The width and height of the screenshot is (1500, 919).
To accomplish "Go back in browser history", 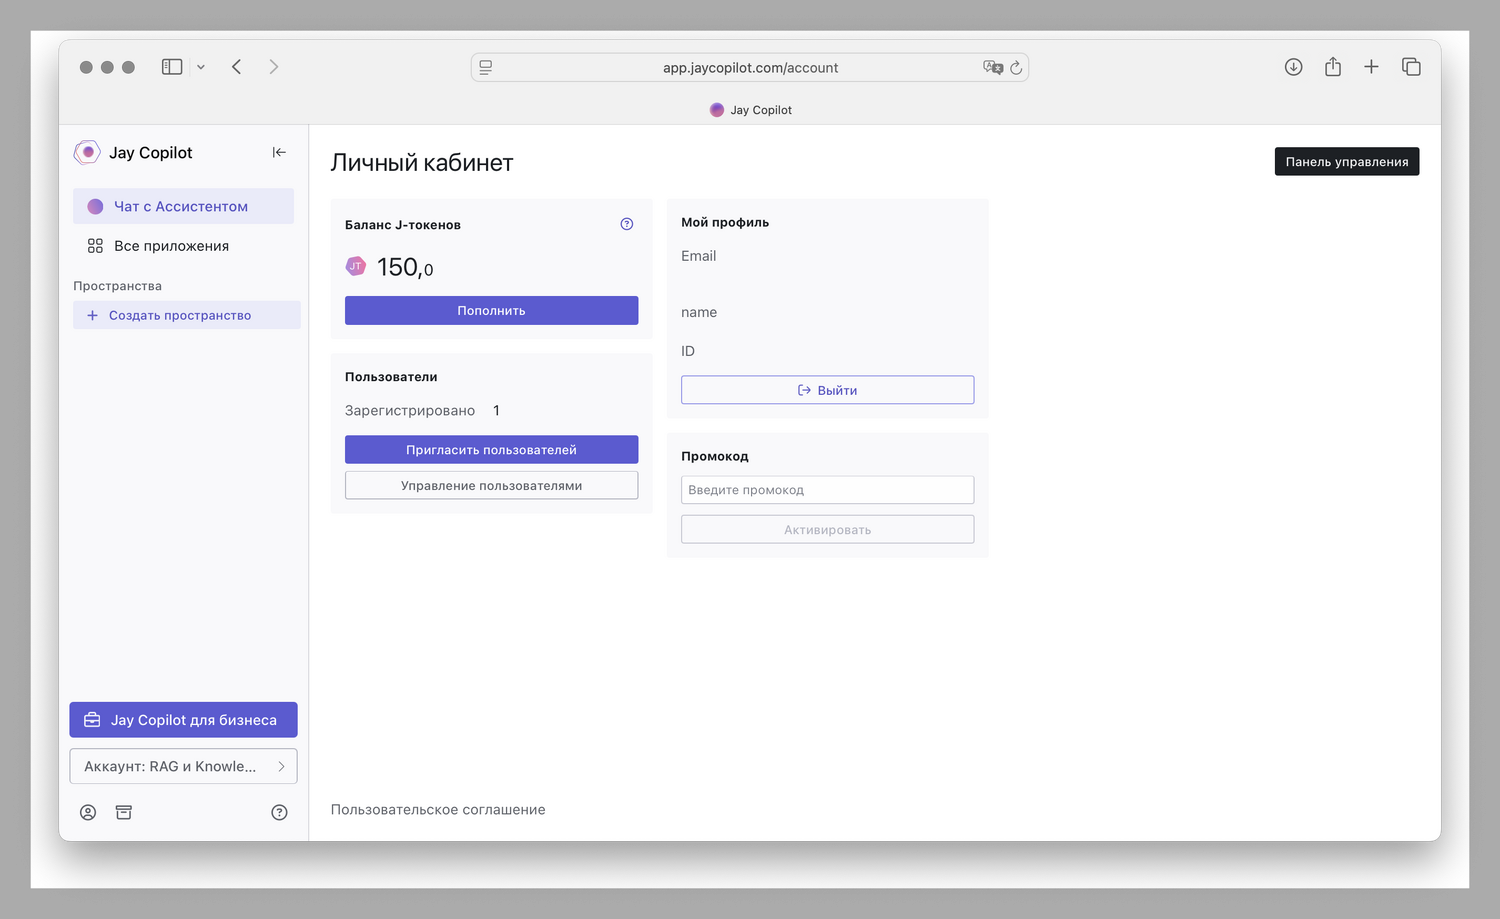I will pyautogui.click(x=237, y=67).
